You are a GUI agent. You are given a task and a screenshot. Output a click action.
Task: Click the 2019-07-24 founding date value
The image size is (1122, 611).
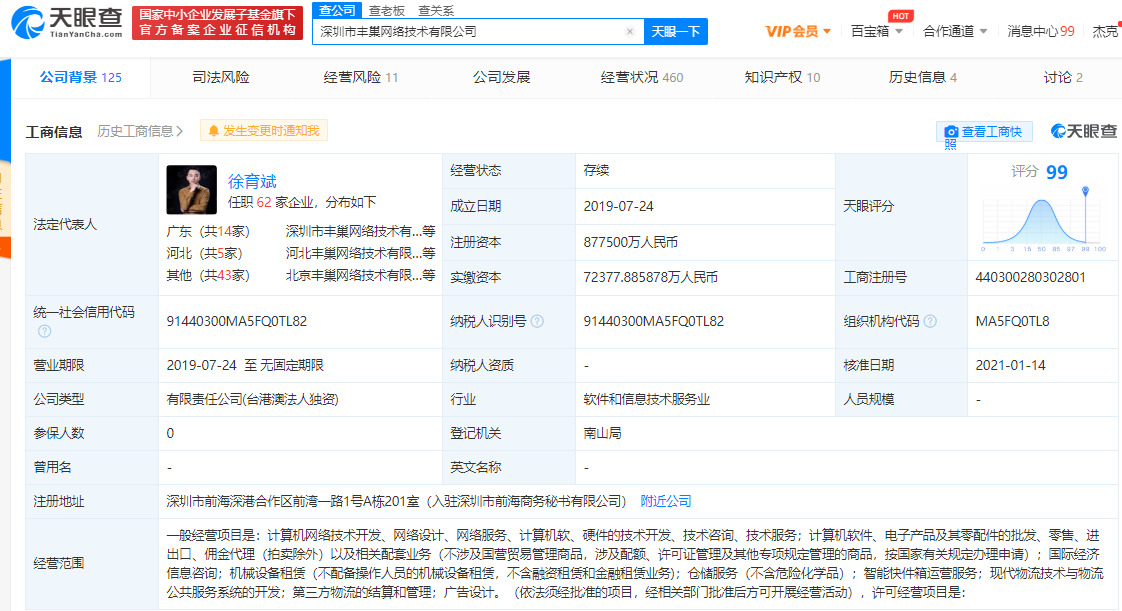click(618, 206)
